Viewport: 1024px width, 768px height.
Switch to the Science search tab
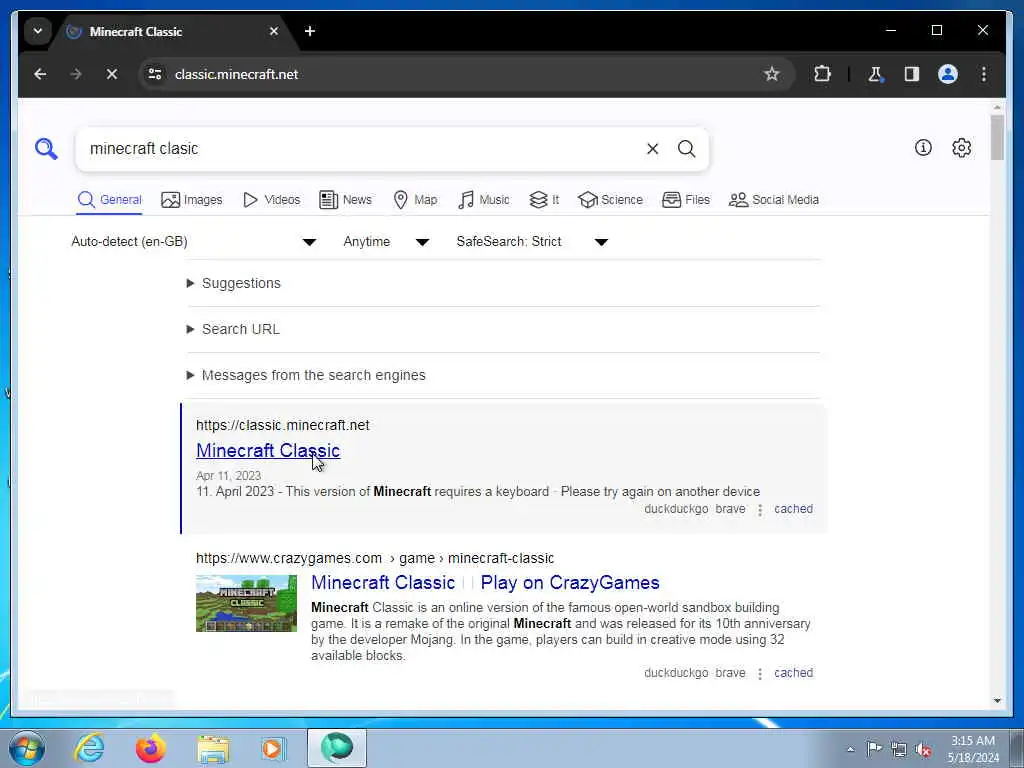(610, 200)
